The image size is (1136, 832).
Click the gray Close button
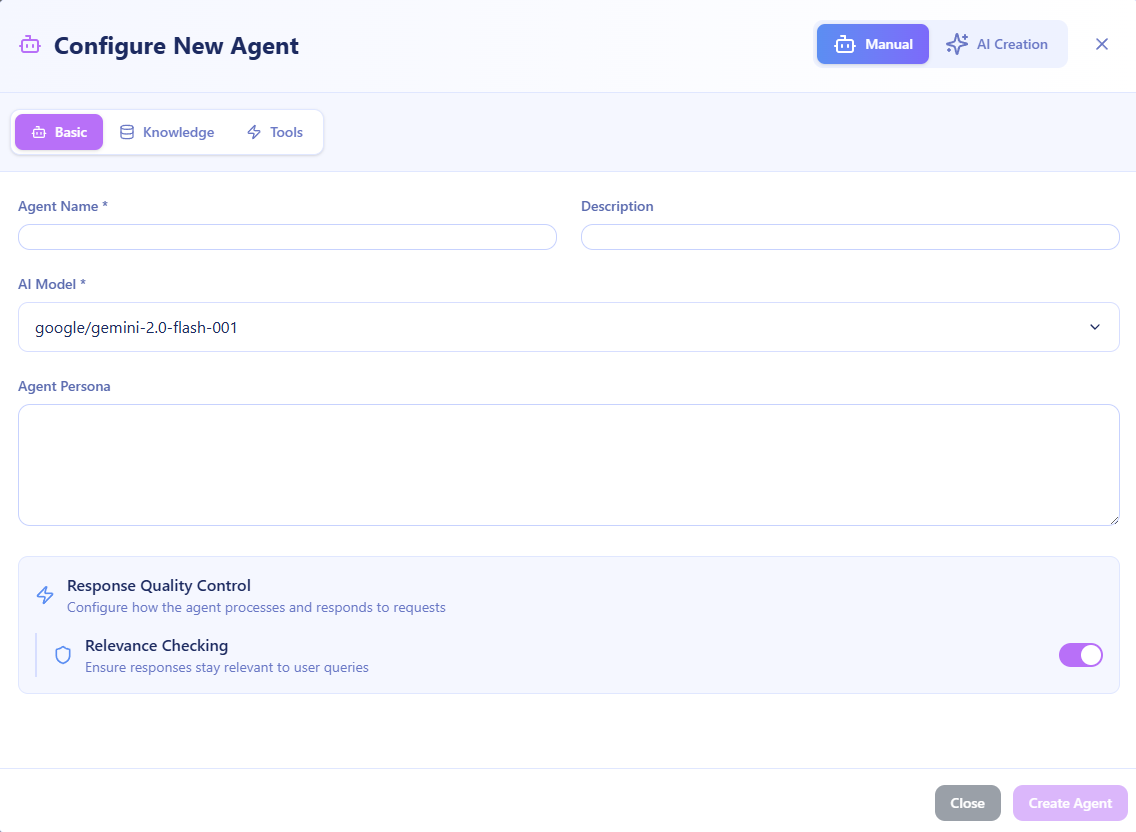point(967,803)
